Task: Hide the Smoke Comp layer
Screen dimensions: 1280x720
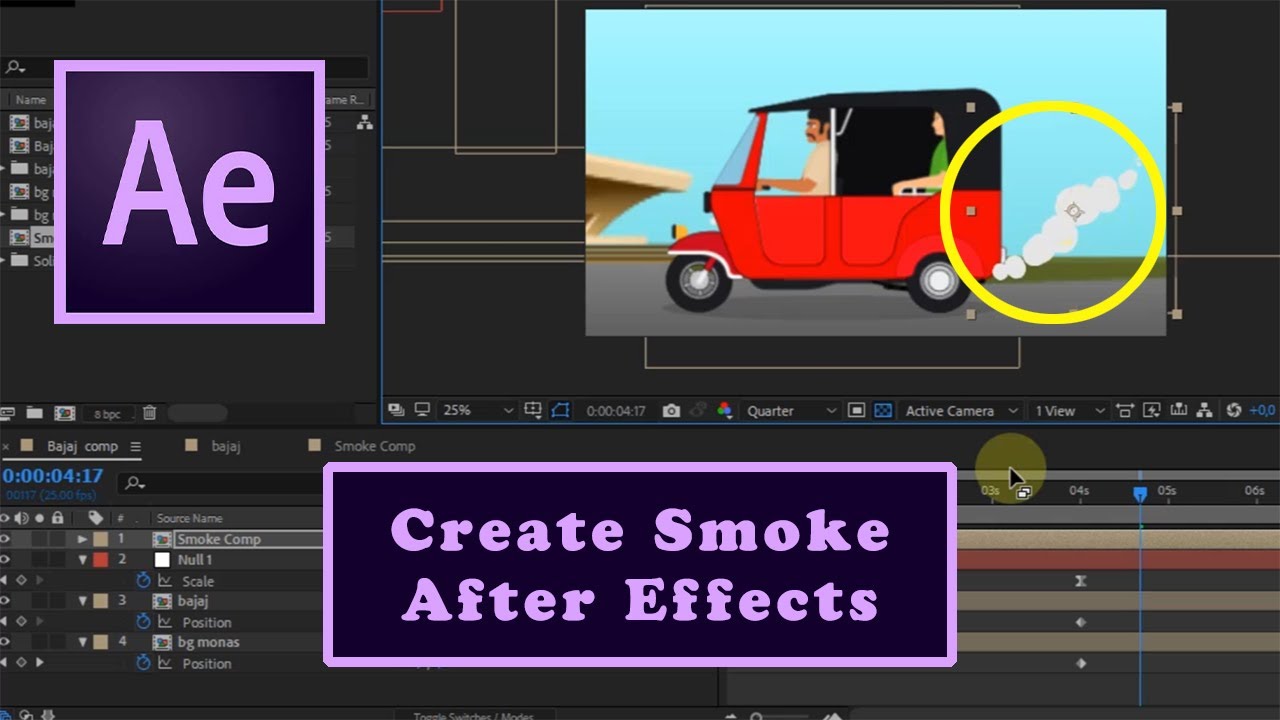Action: tap(6, 539)
